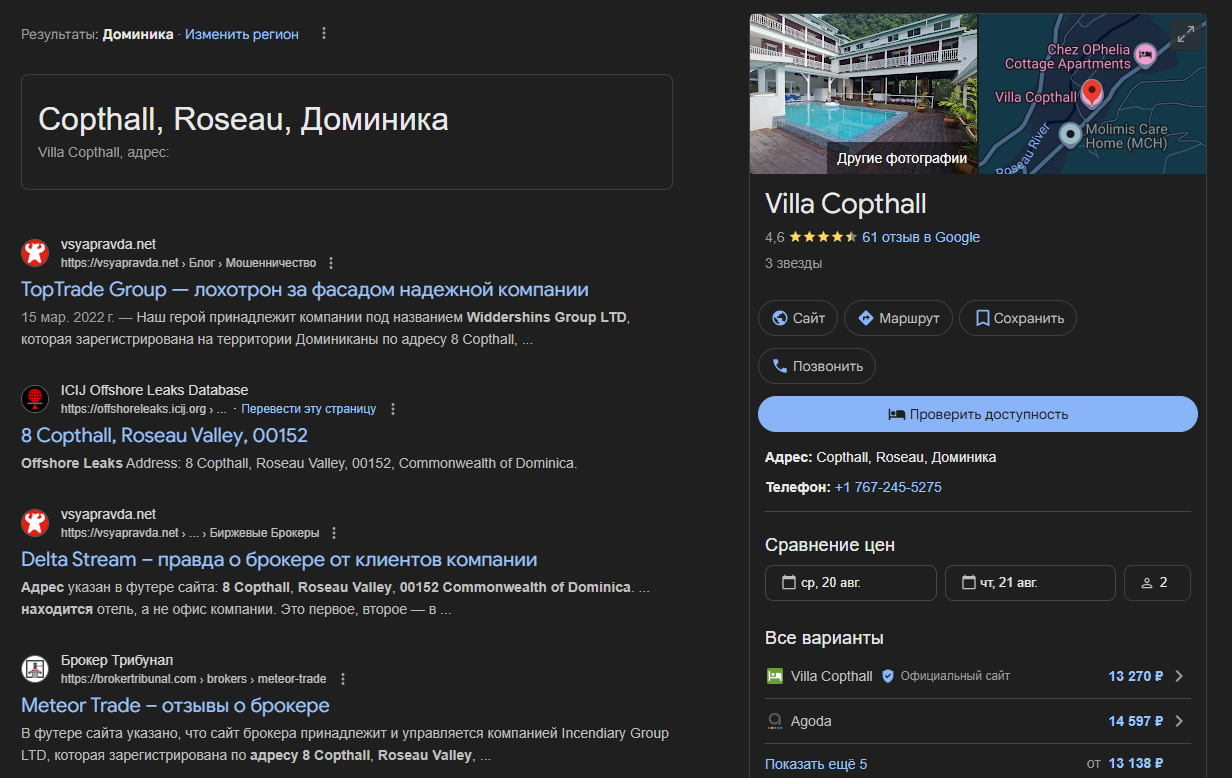The width and height of the screenshot is (1232, 778).
Task: Click the Сравнение цен heading
Action: (x=830, y=545)
